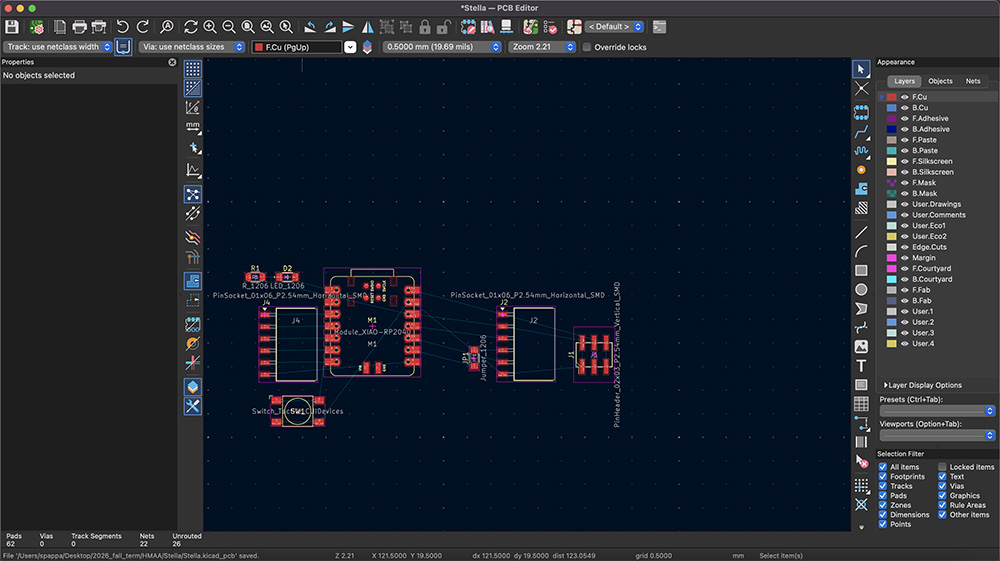Hide the Edge.Cuts layer
Viewport: 1000px width, 561px height.
pos(904,247)
